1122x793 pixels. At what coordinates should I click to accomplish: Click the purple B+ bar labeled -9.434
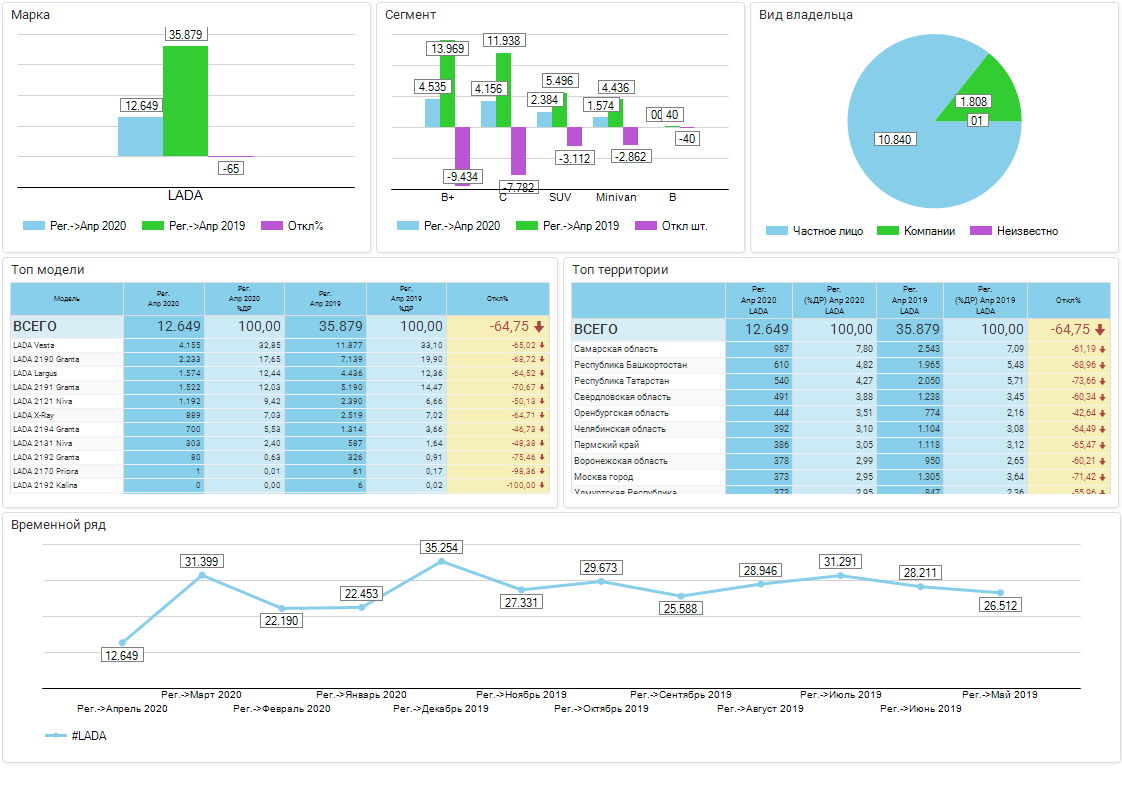tap(462, 157)
